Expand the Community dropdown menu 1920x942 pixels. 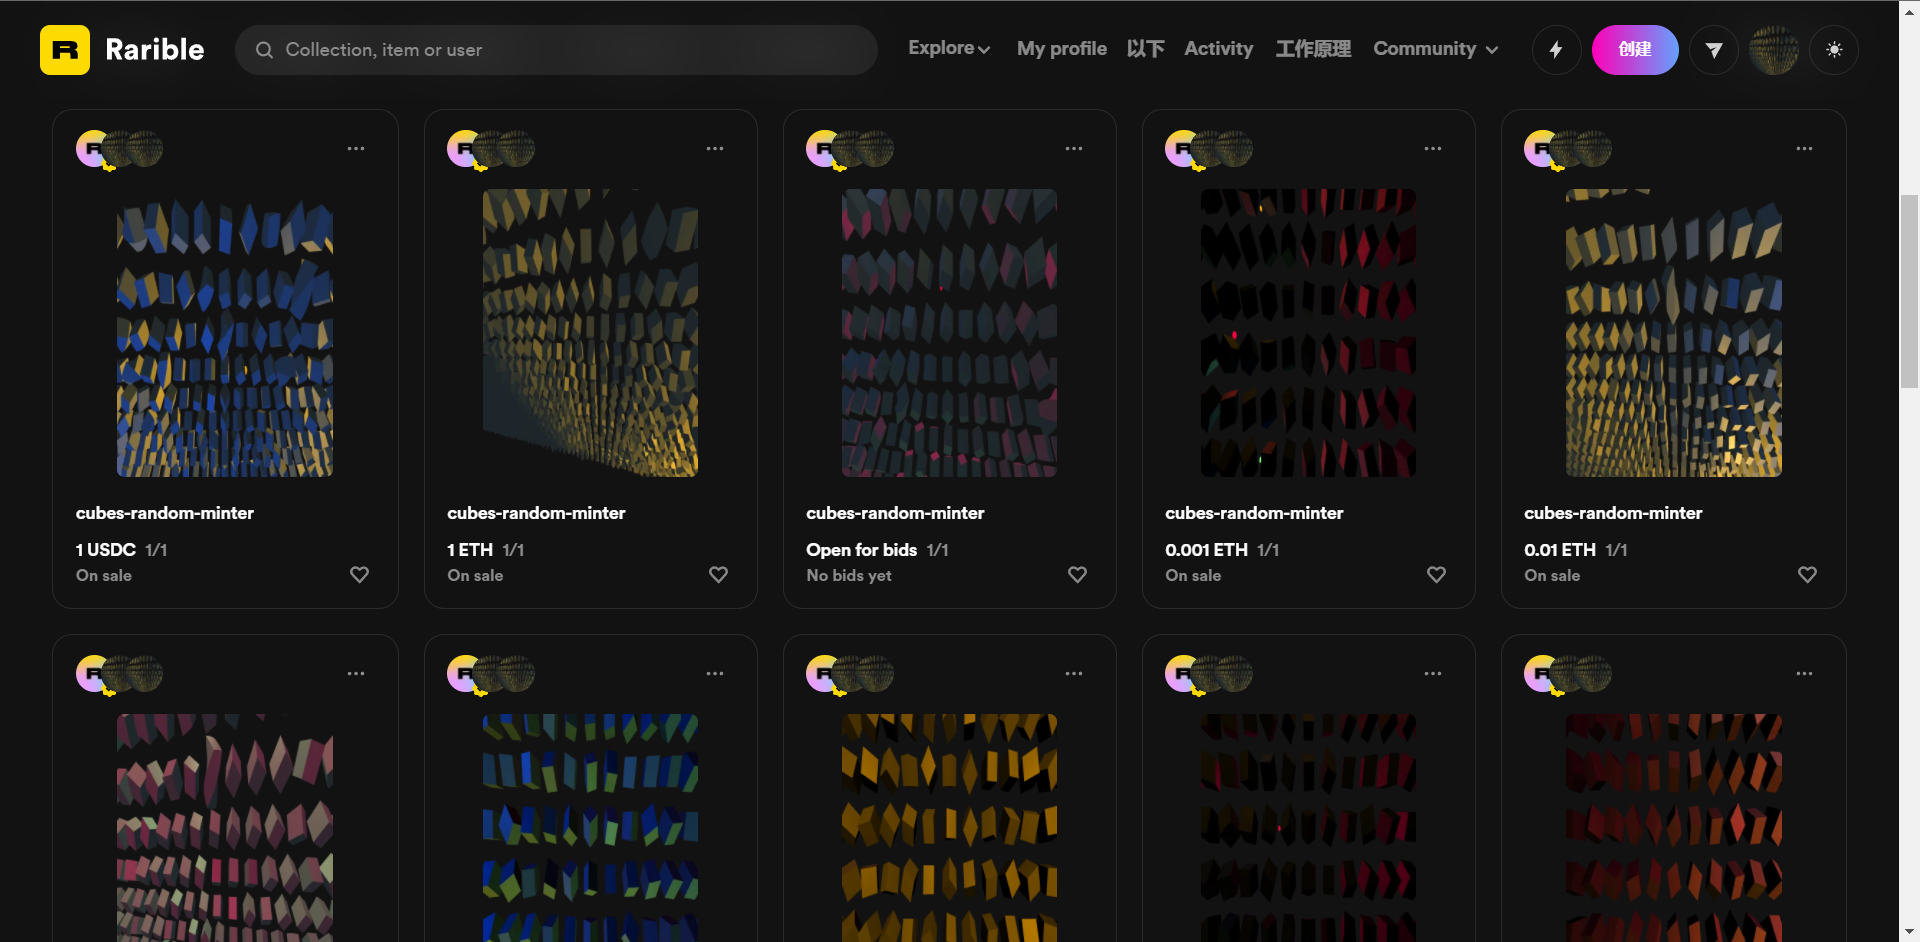click(x=1436, y=48)
